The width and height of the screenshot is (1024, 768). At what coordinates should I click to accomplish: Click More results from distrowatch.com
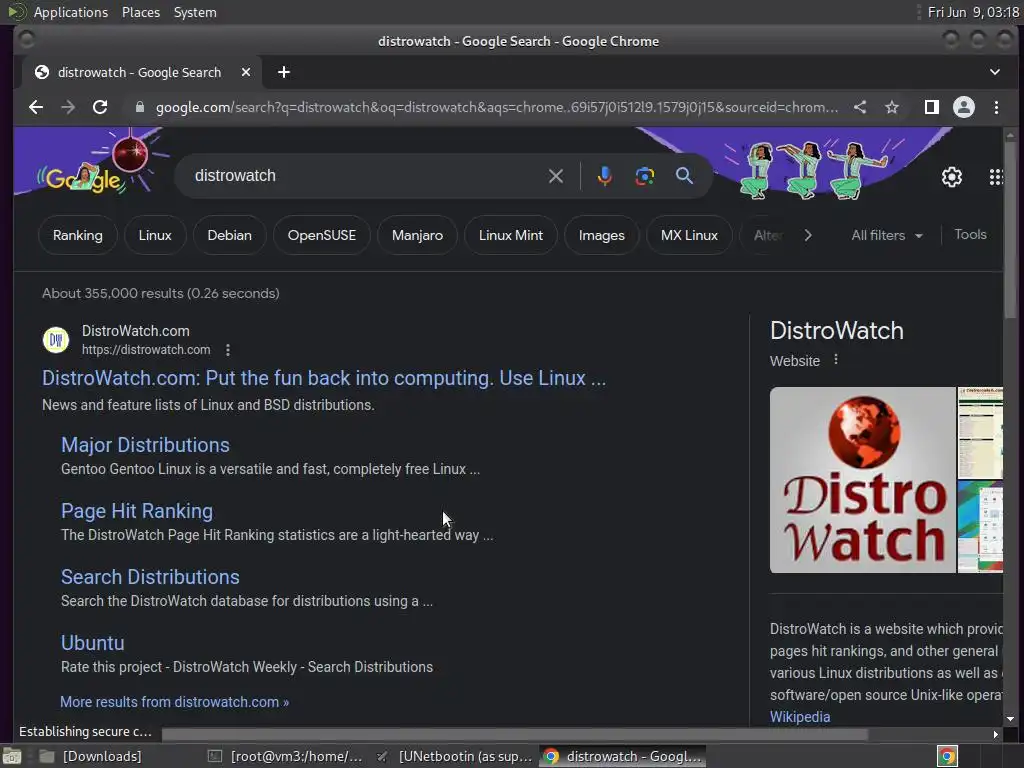174,702
